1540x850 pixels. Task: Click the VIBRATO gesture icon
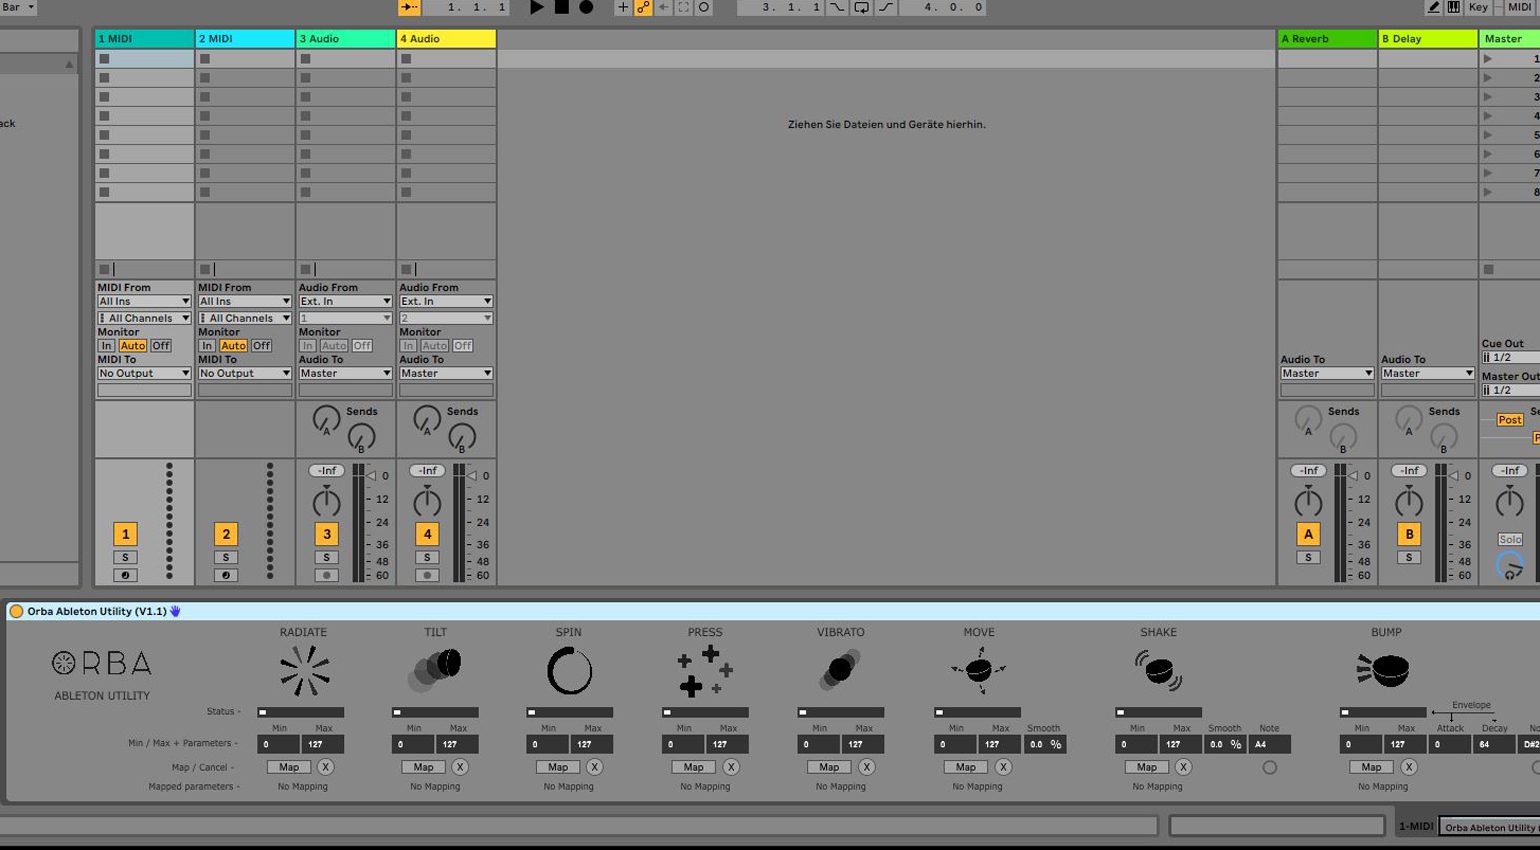840,670
